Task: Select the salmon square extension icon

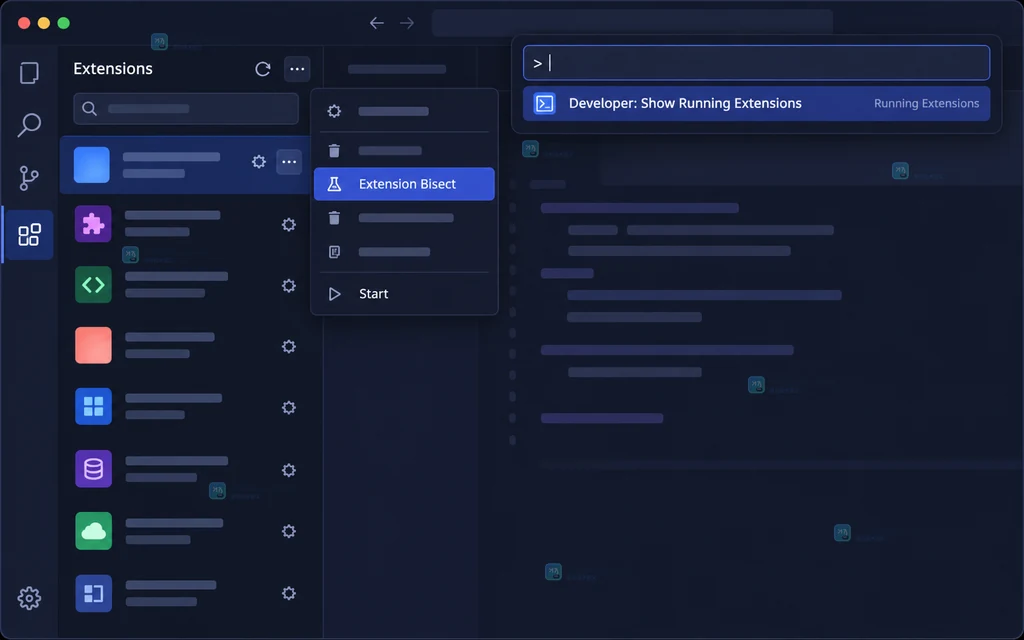Action: [93, 345]
